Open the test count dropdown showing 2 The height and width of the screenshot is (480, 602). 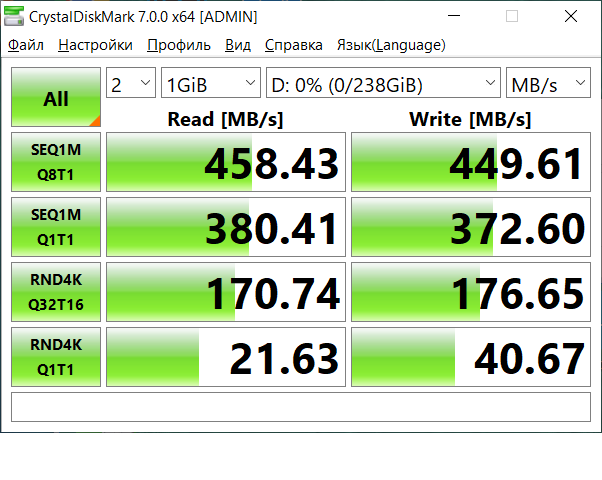pyautogui.click(x=132, y=85)
